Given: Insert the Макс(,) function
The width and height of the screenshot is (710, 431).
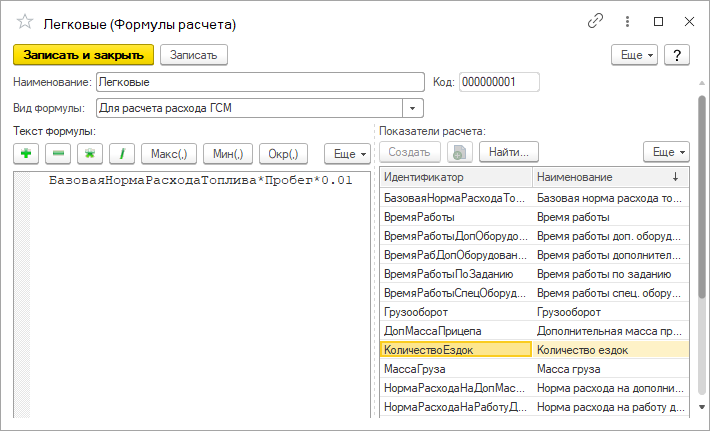Looking at the screenshot, I should 168,153.
